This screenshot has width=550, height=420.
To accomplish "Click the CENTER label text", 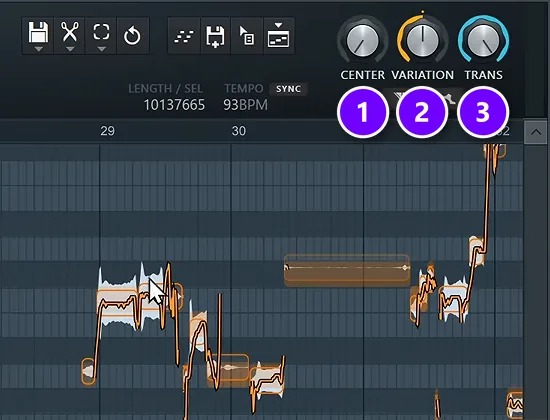I will 363,75.
